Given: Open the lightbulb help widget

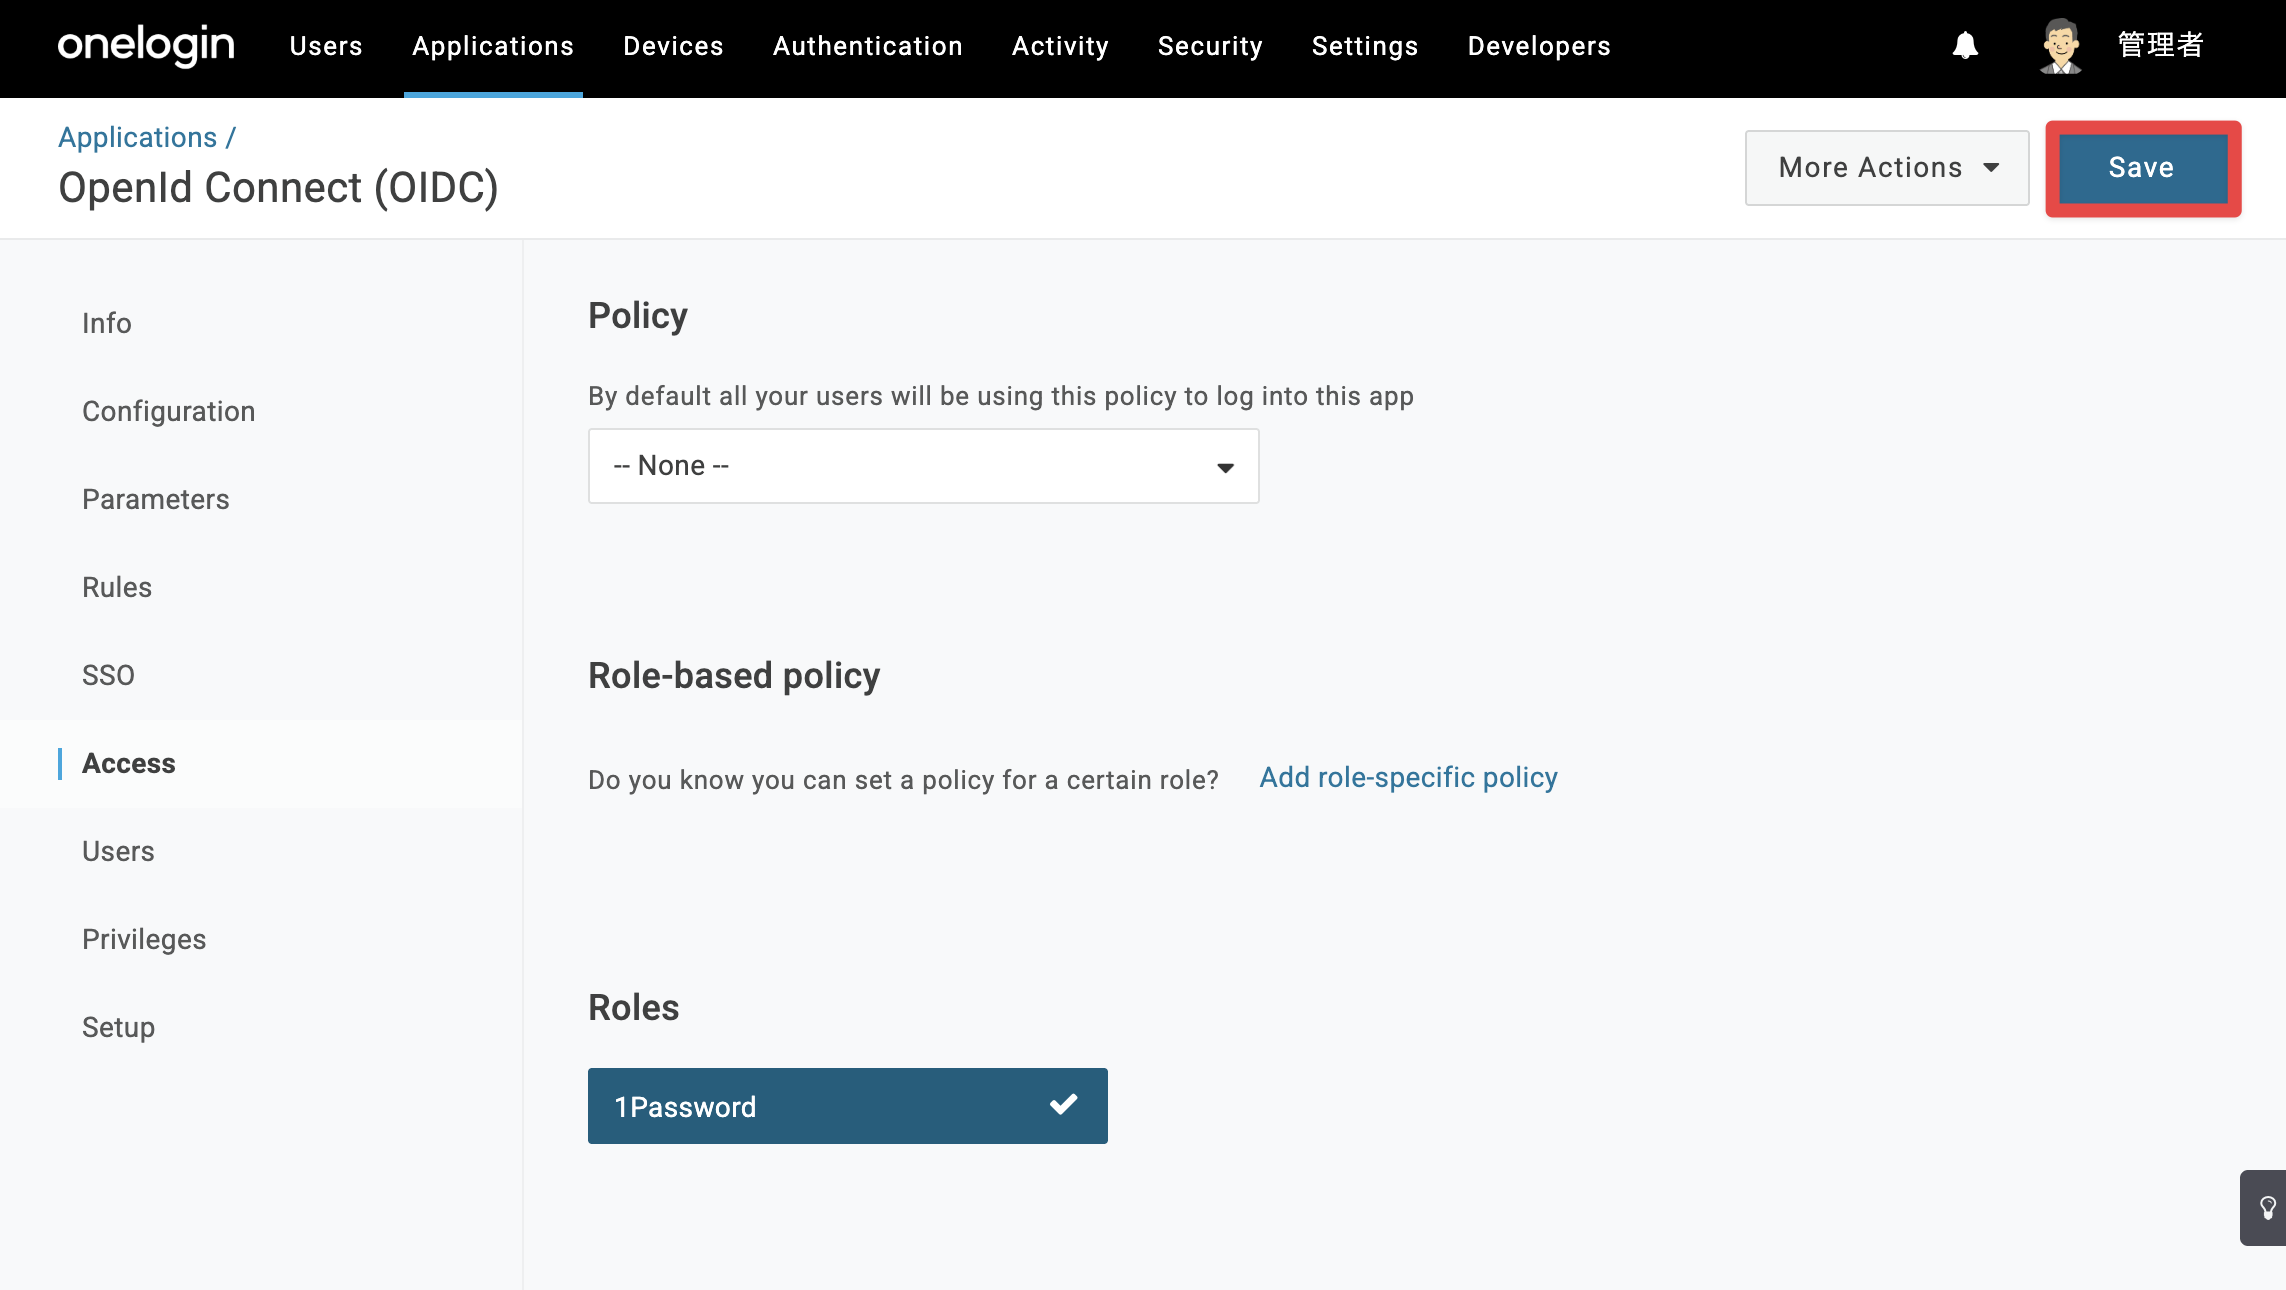Looking at the screenshot, I should (x=2265, y=1207).
